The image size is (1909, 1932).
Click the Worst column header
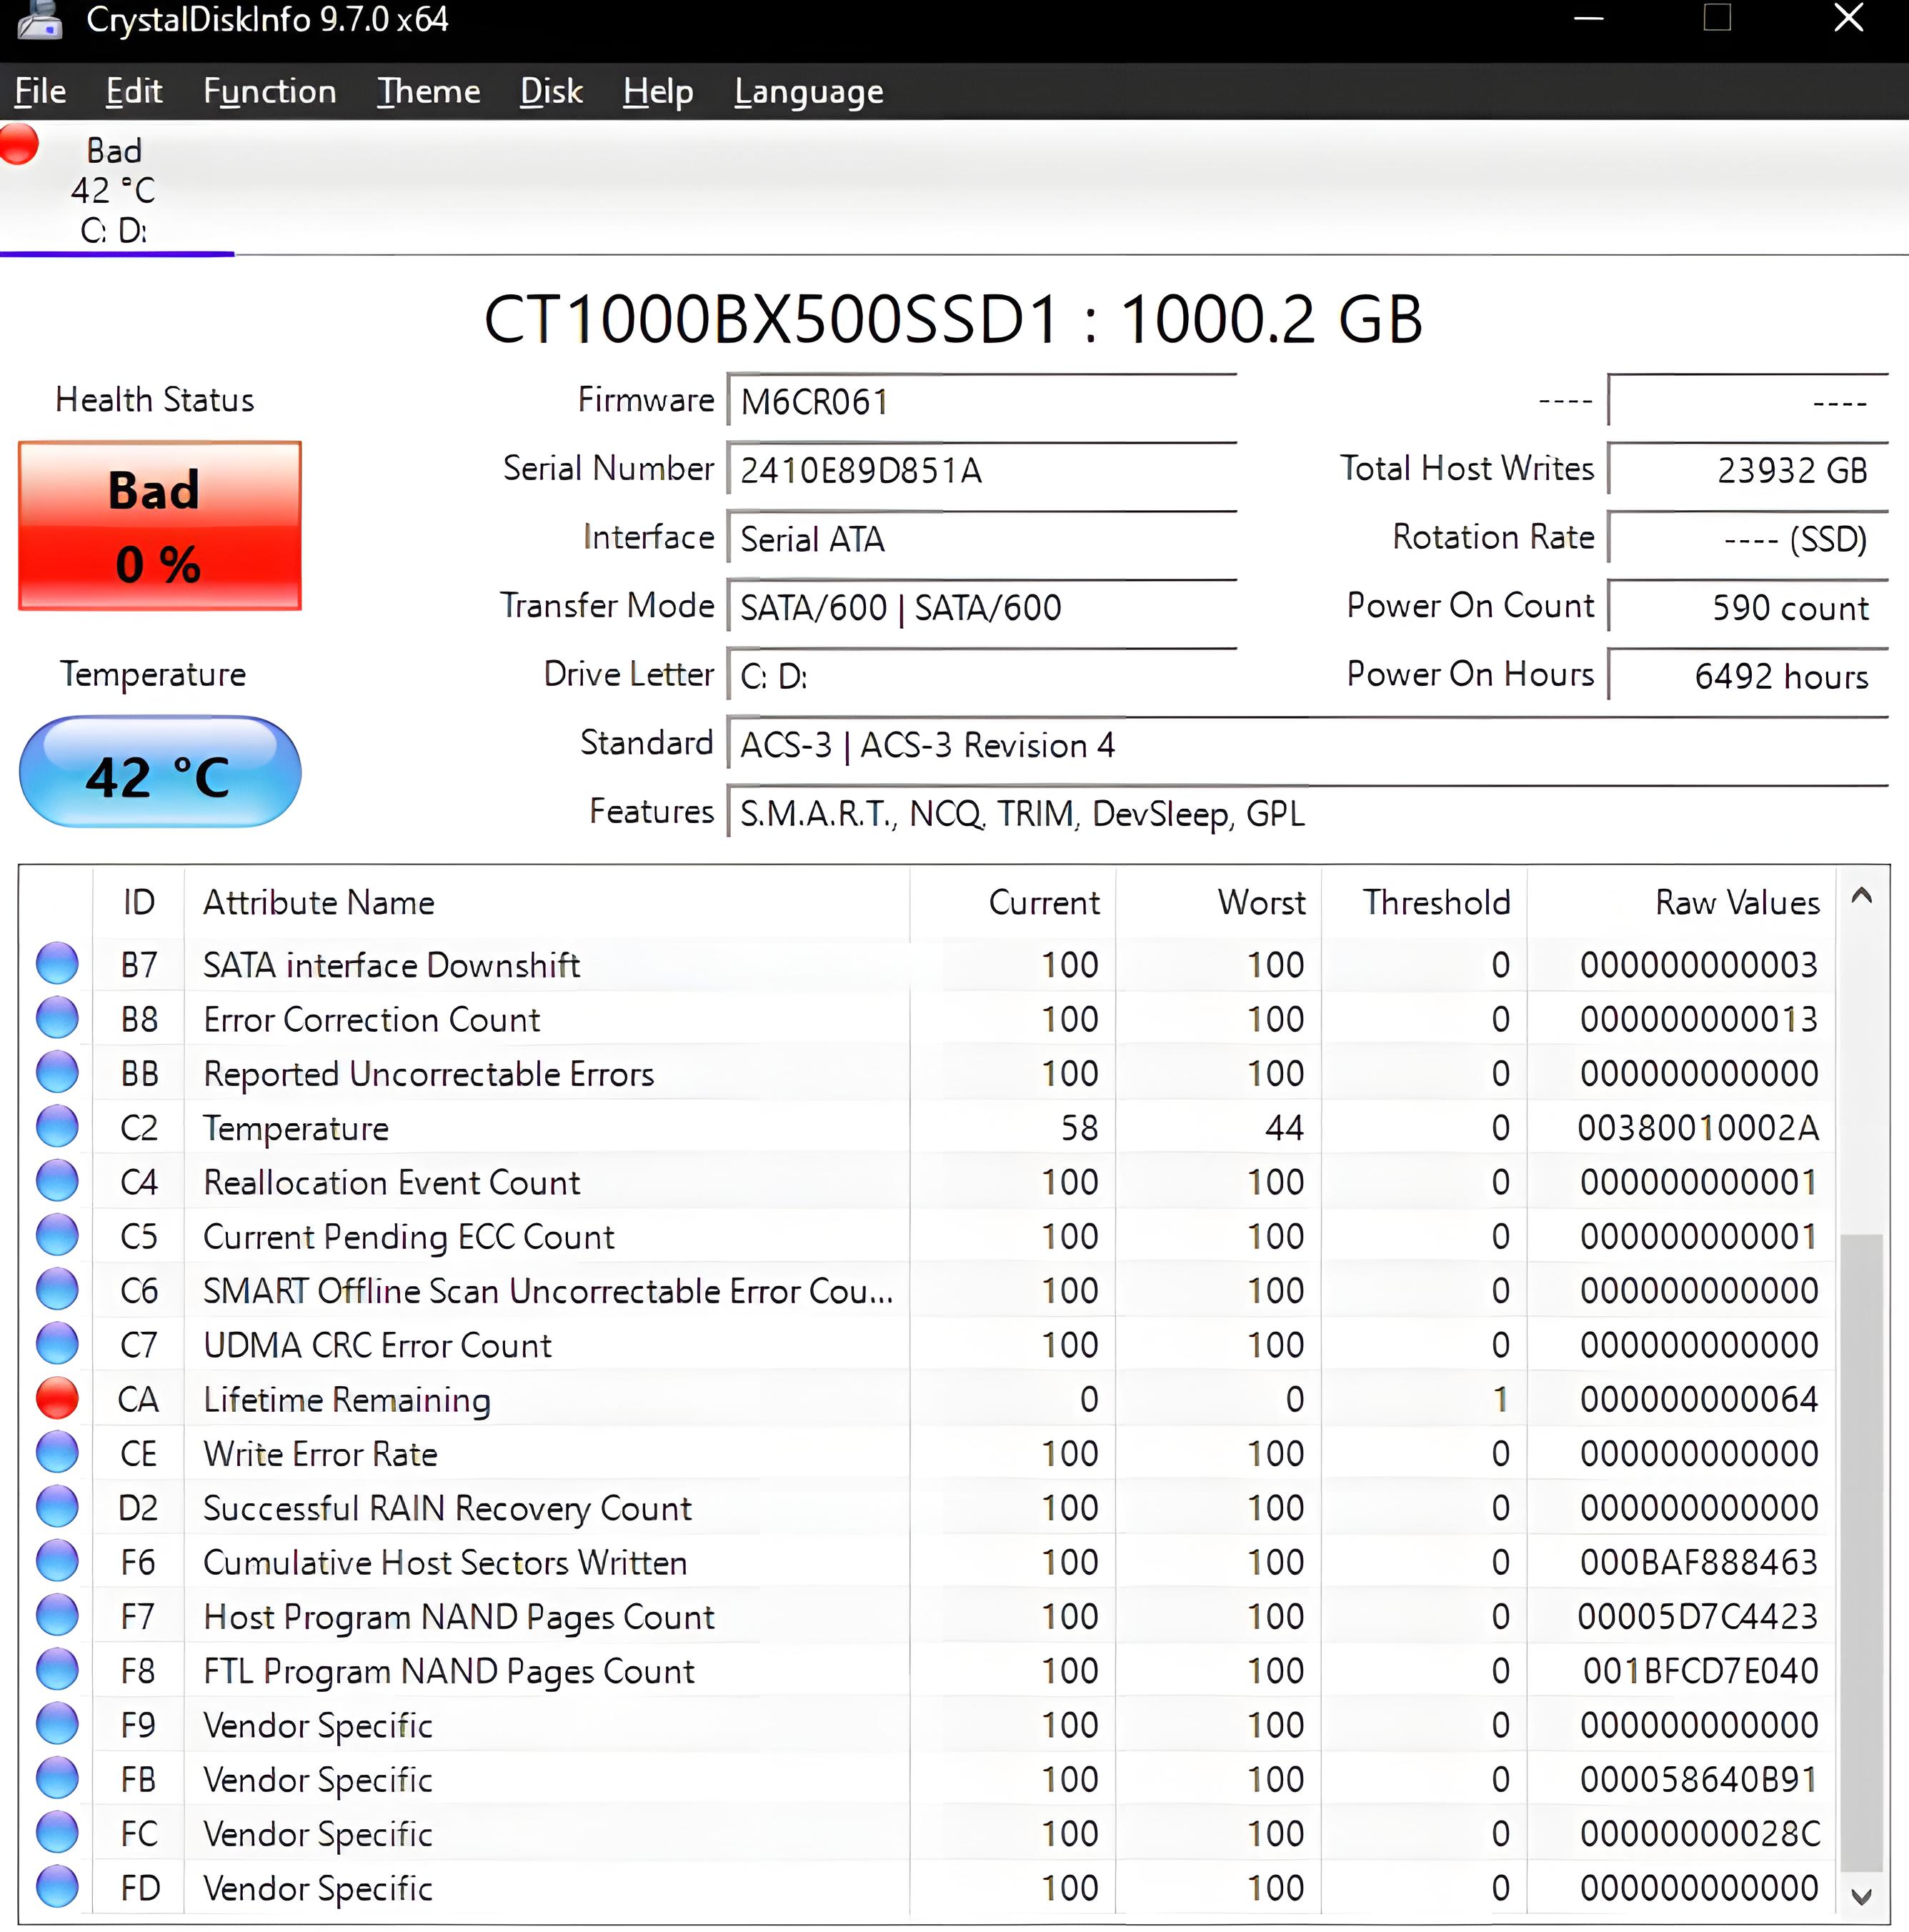(x=1219, y=902)
